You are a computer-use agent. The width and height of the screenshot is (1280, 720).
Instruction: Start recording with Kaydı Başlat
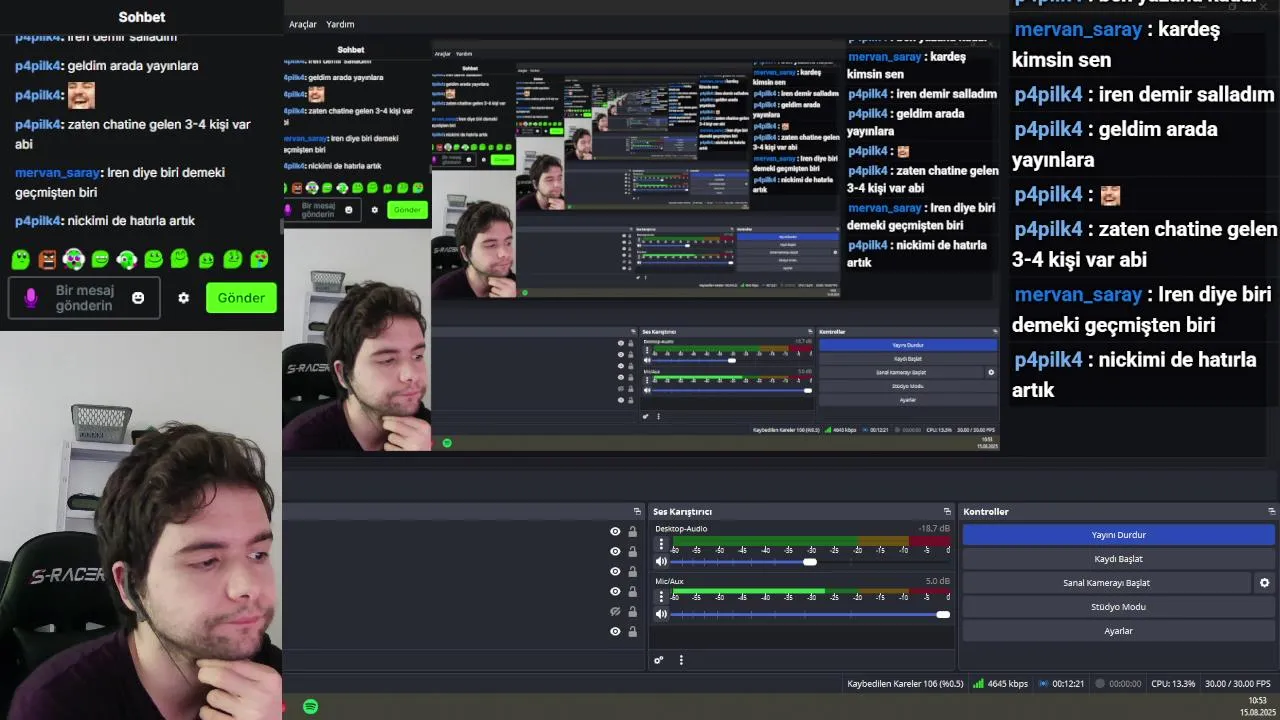tap(1118, 559)
